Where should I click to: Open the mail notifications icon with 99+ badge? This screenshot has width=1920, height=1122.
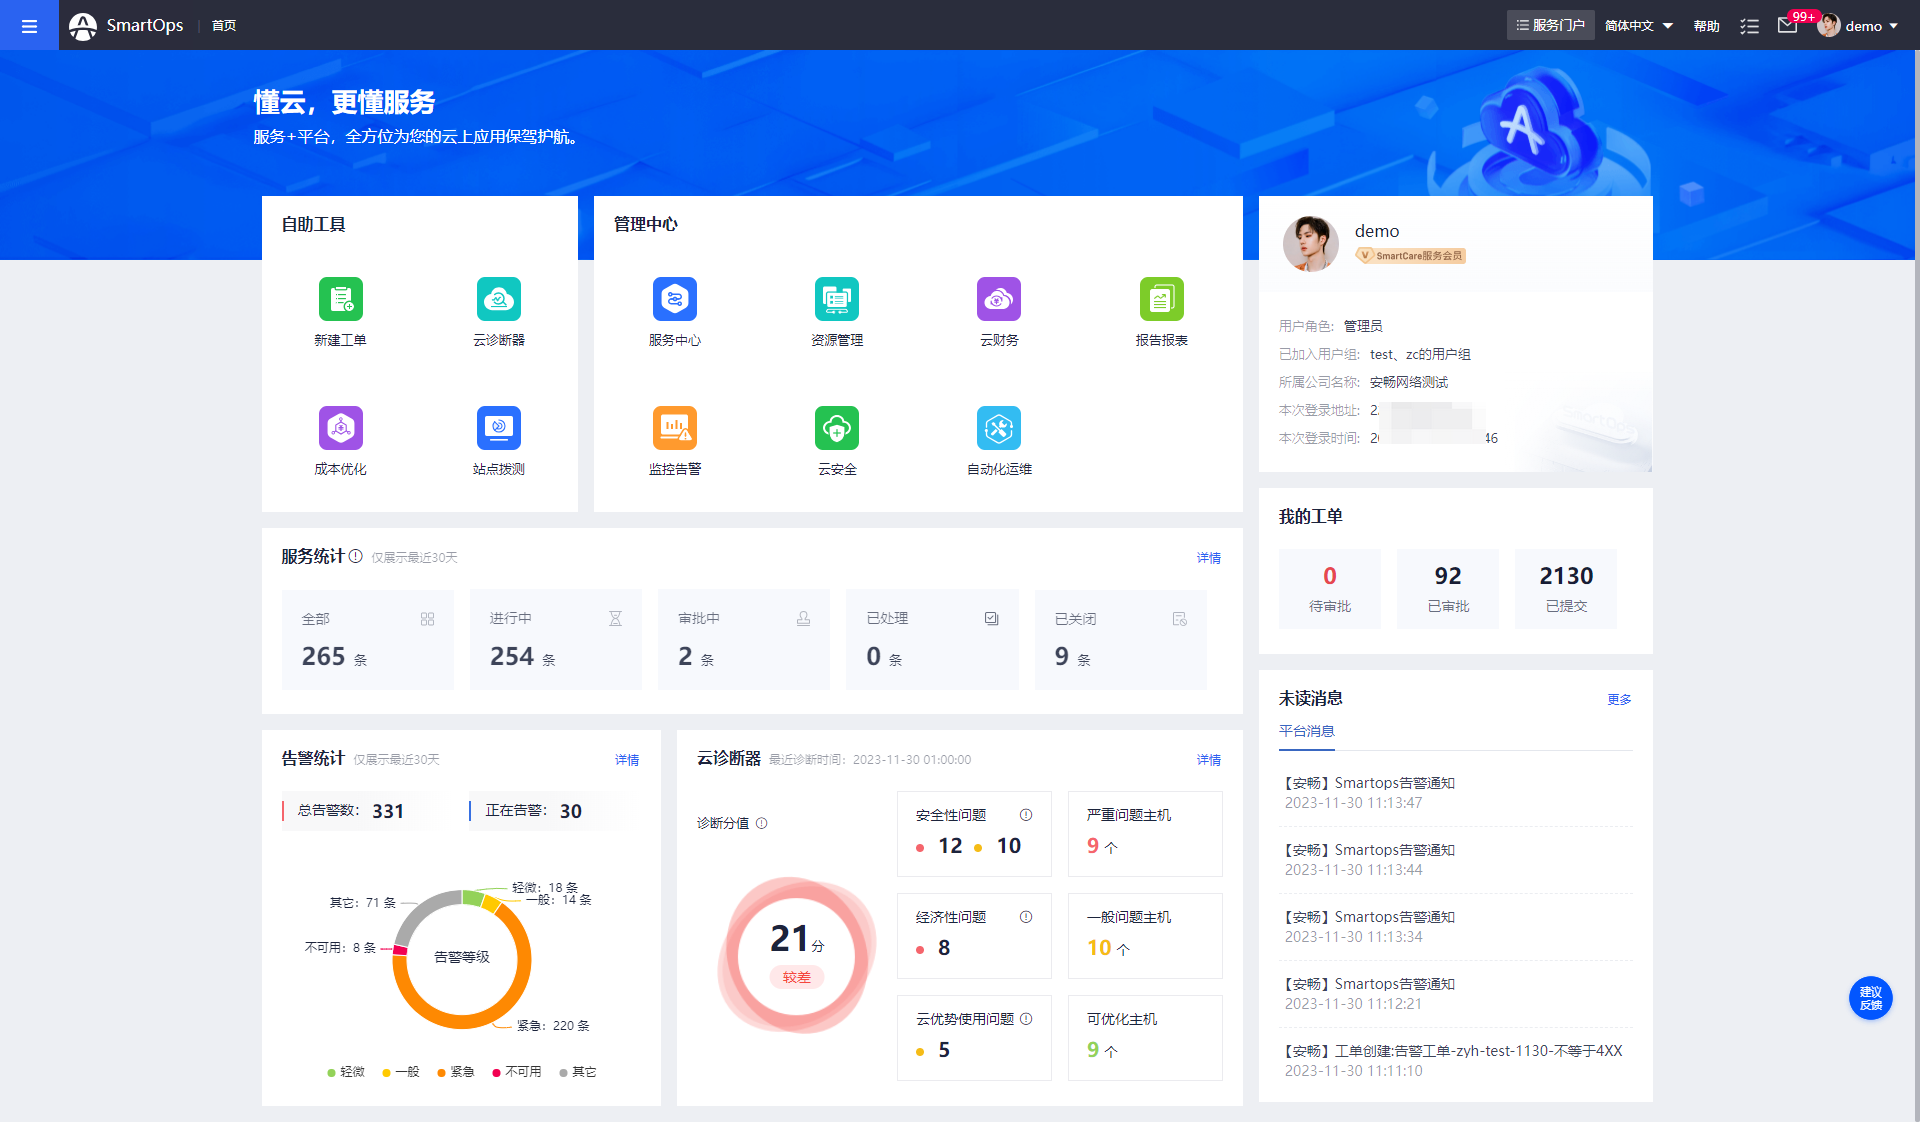1787,26
